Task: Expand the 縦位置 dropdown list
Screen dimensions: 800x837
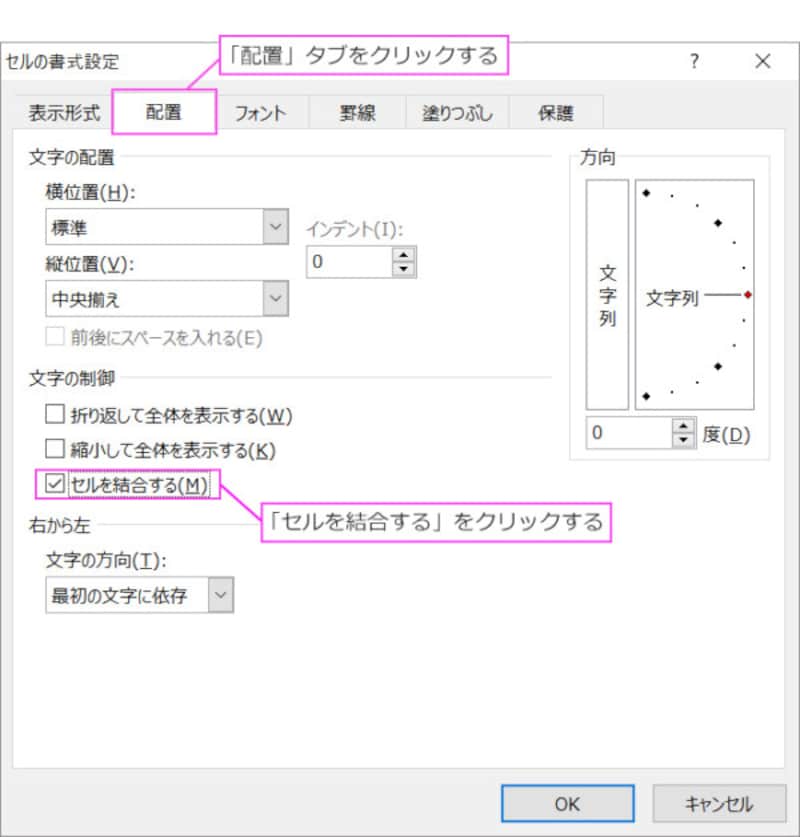Action: click(x=274, y=299)
